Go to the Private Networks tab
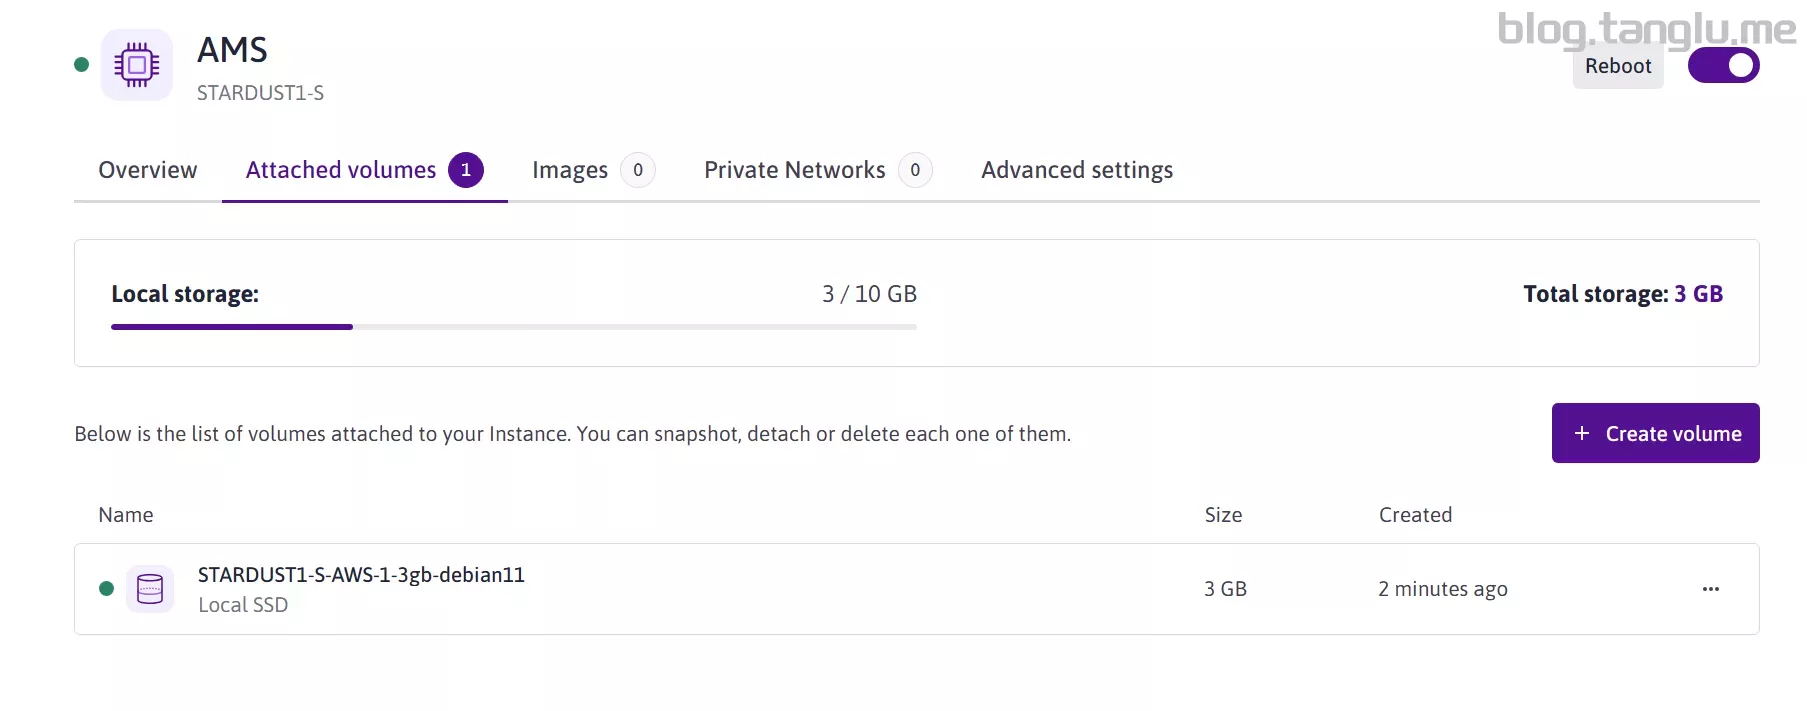1807x711 pixels. point(794,170)
